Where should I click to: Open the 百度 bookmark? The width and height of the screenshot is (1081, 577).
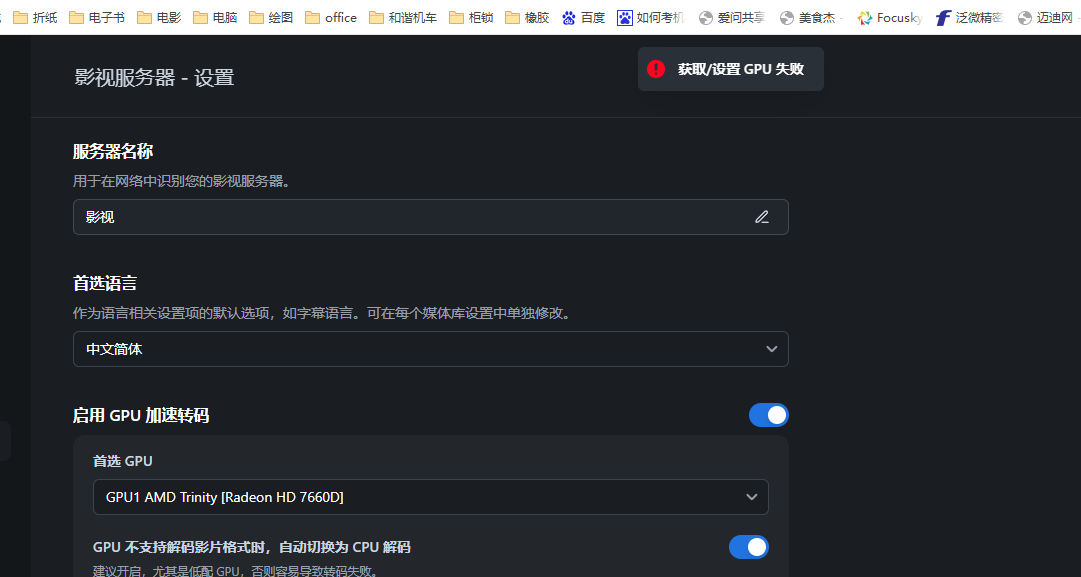click(x=583, y=17)
